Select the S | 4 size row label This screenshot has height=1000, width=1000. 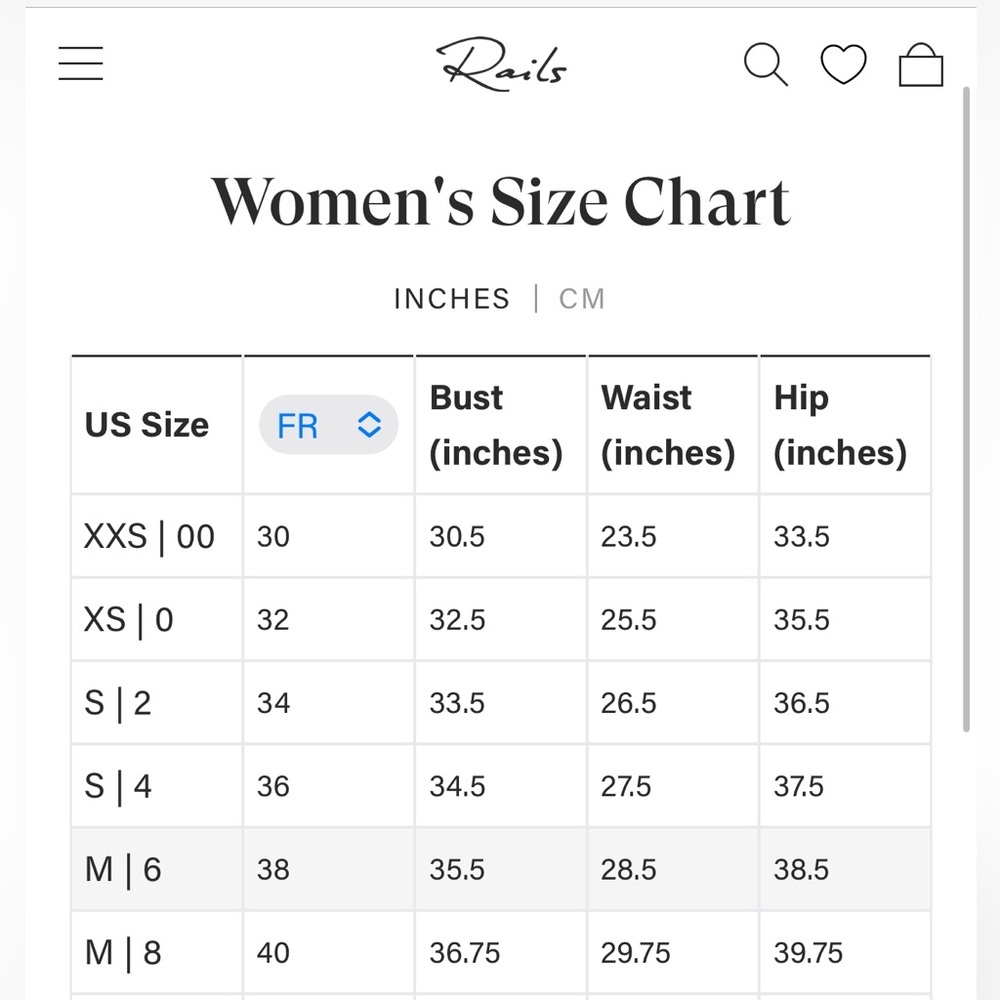(117, 786)
